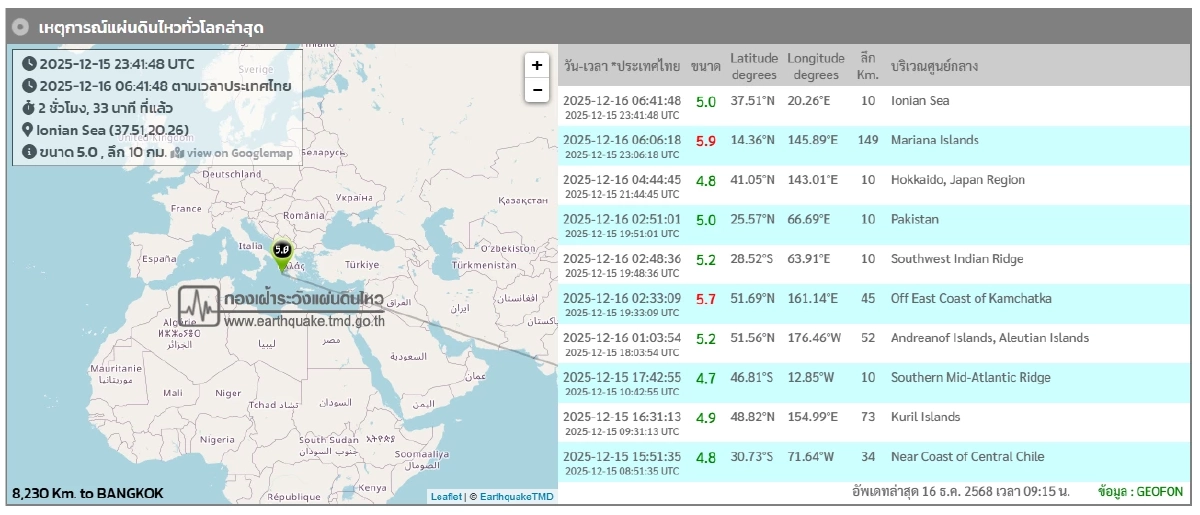Click the 14.36°N latitude cell
This screenshot has height=515, width=1200.
tap(753, 141)
